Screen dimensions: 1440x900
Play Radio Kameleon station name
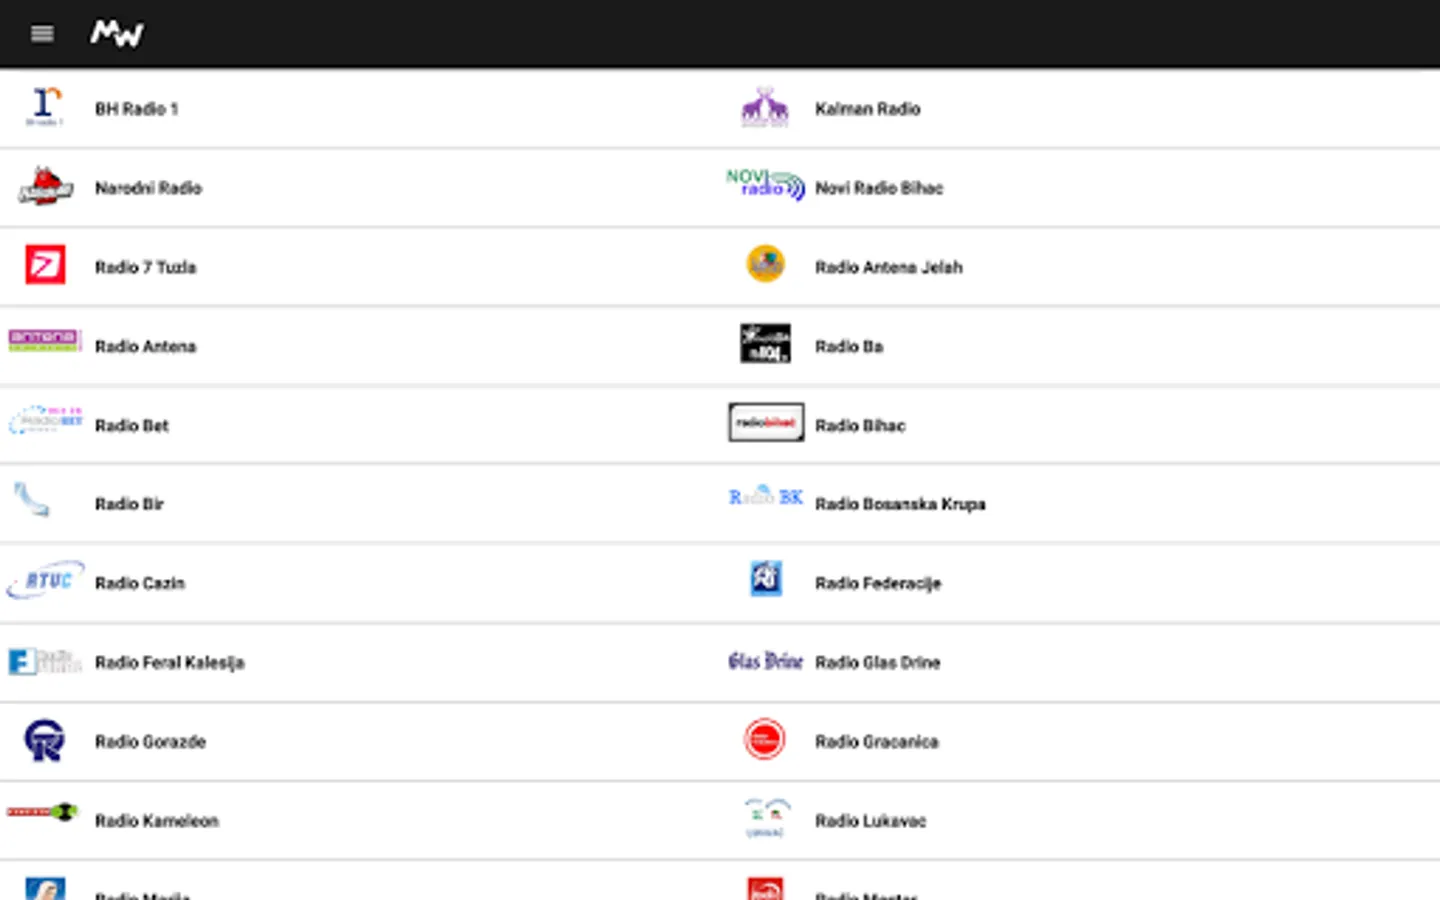click(x=157, y=820)
